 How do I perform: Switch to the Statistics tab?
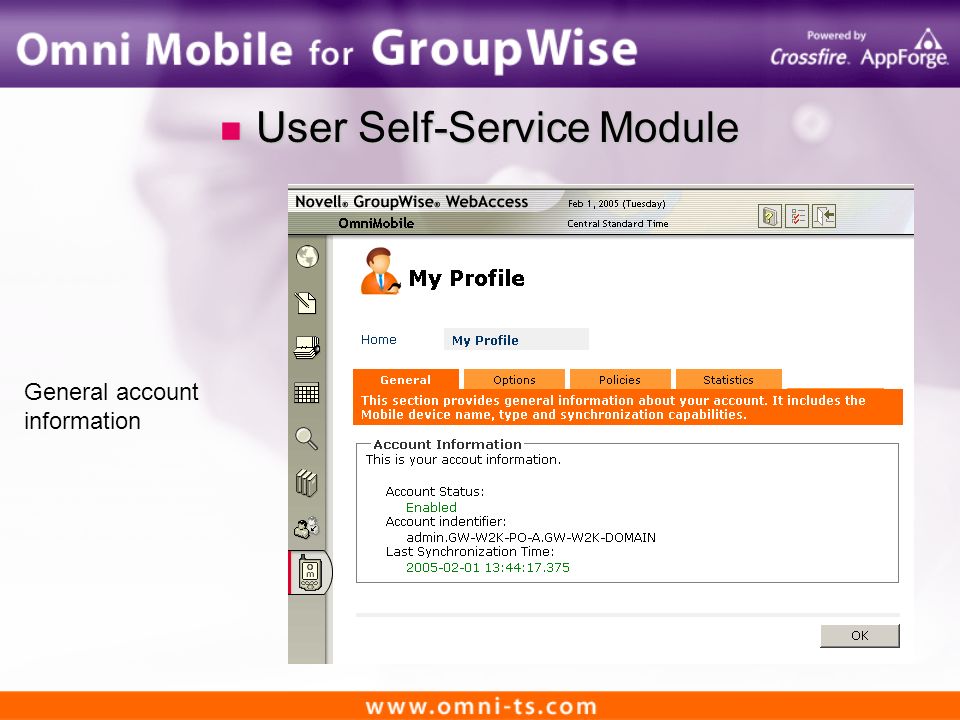click(728, 380)
